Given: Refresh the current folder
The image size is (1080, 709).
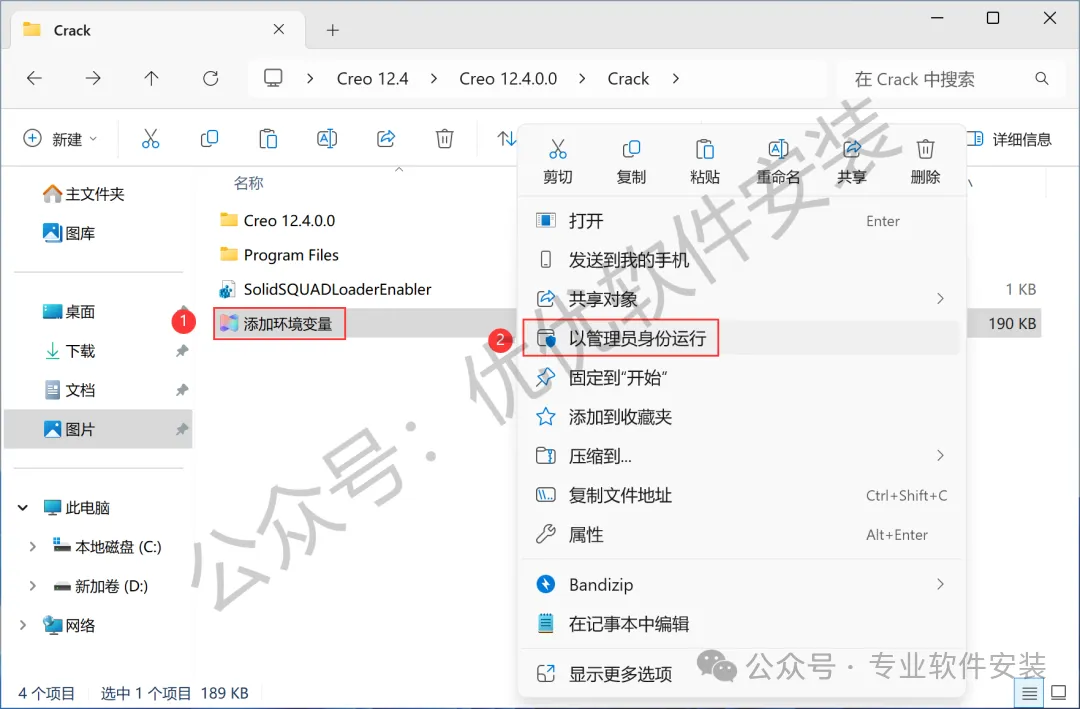Looking at the screenshot, I should coord(211,79).
